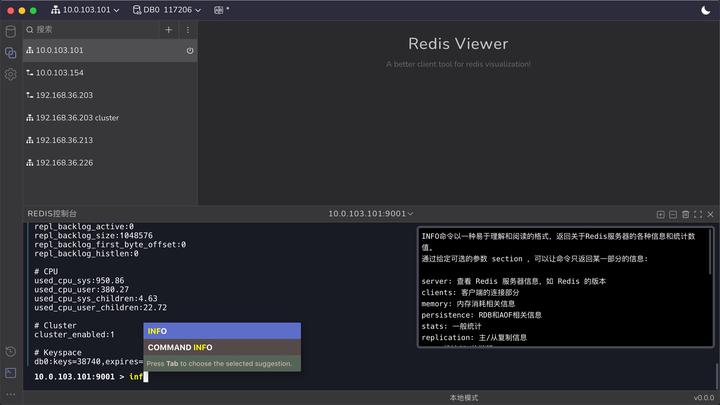Open the history icon in the left sidebar

point(11,352)
